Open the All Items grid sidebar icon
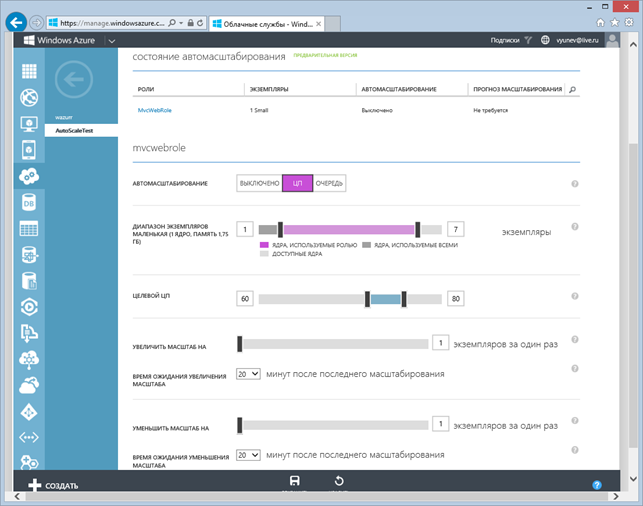 pyautogui.click(x=29, y=71)
